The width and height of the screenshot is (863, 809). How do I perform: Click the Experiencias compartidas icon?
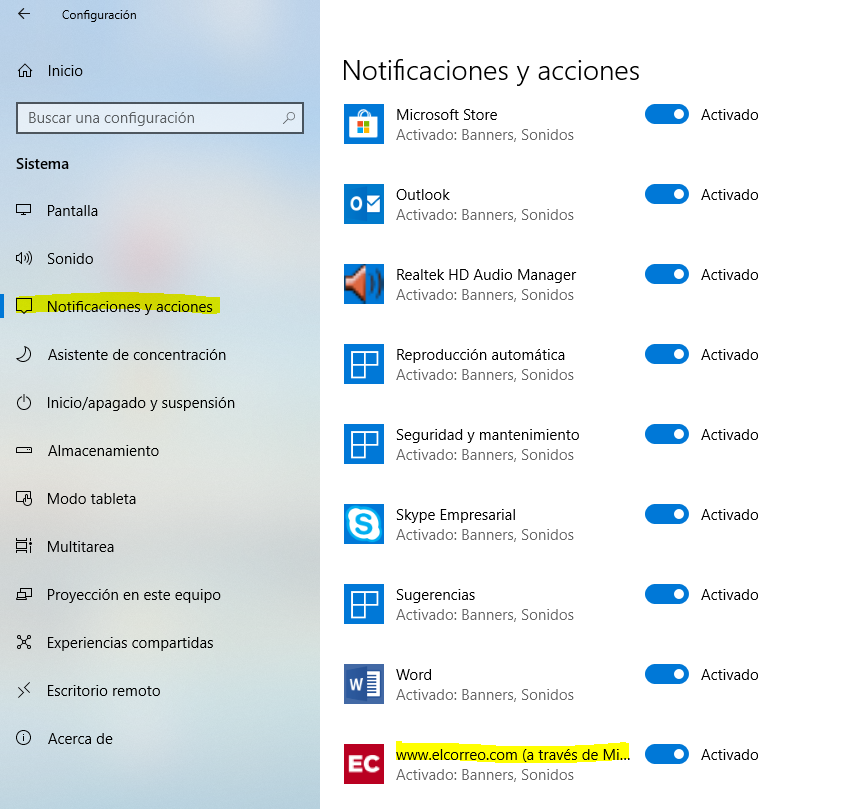pos(24,642)
